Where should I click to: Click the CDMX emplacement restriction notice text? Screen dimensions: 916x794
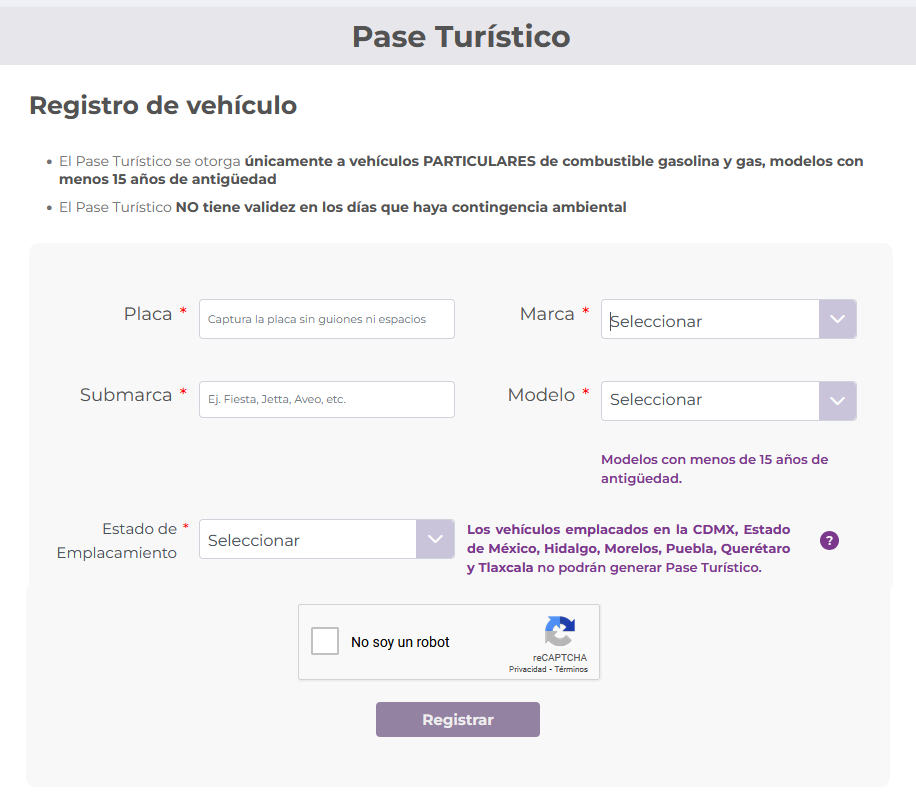pyautogui.click(x=628, y=548)
